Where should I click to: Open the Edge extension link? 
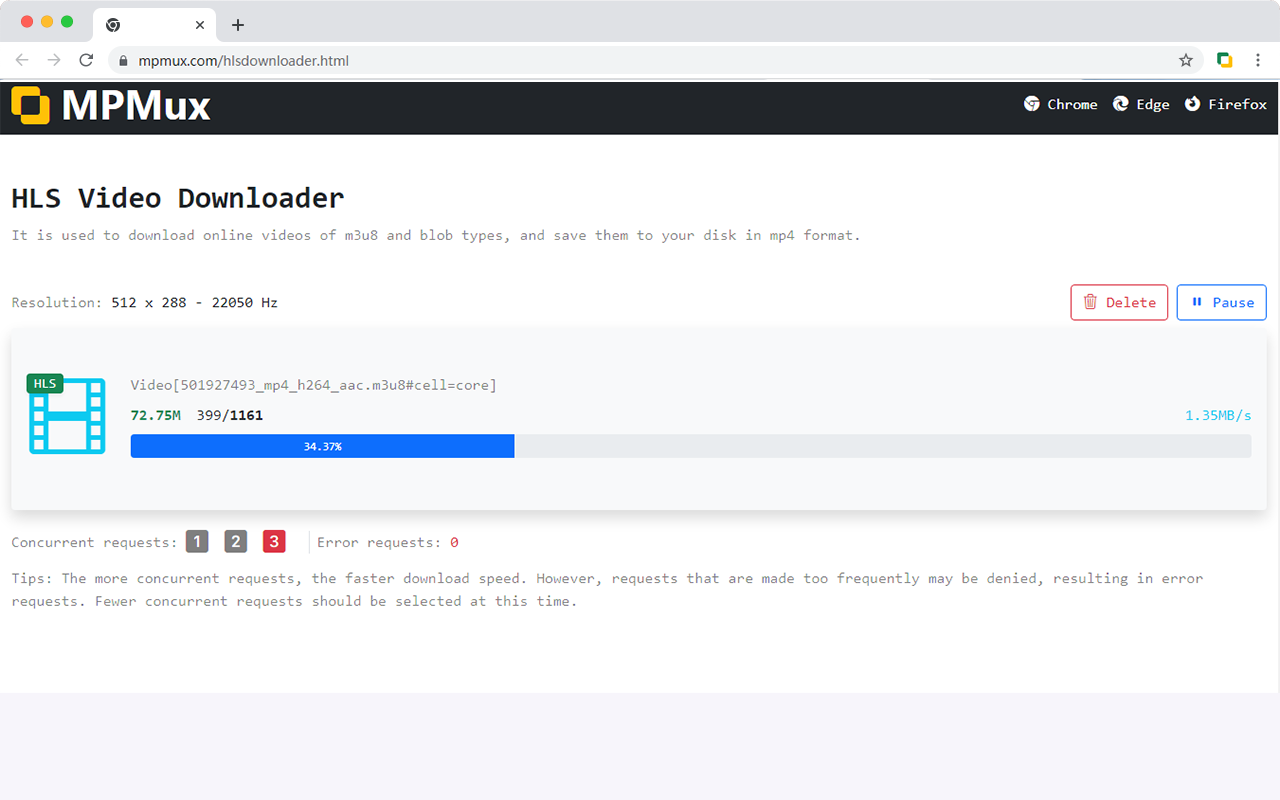(1141, 104)
